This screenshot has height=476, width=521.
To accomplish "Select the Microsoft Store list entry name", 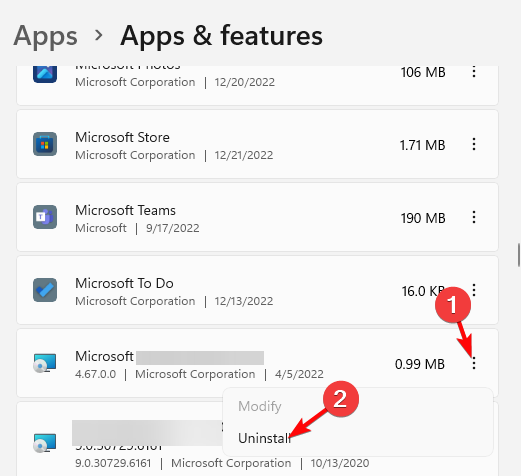I will (122, 137).
